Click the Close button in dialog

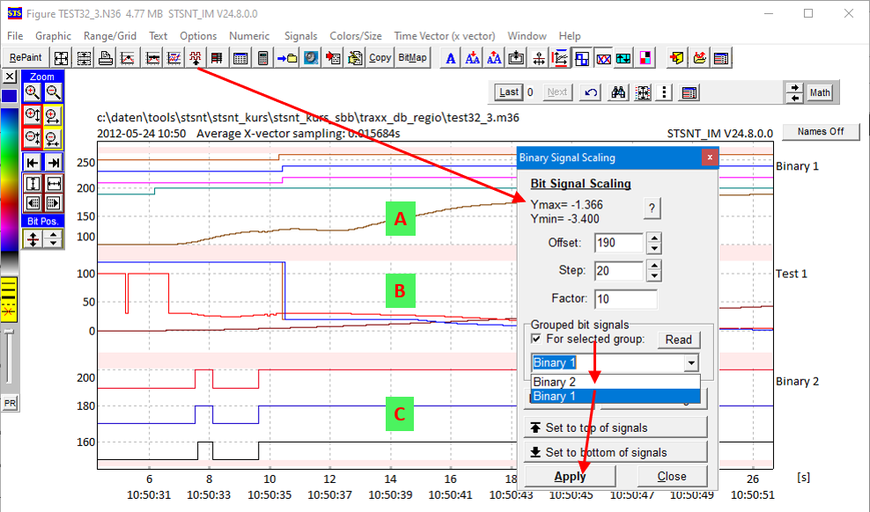672,476
